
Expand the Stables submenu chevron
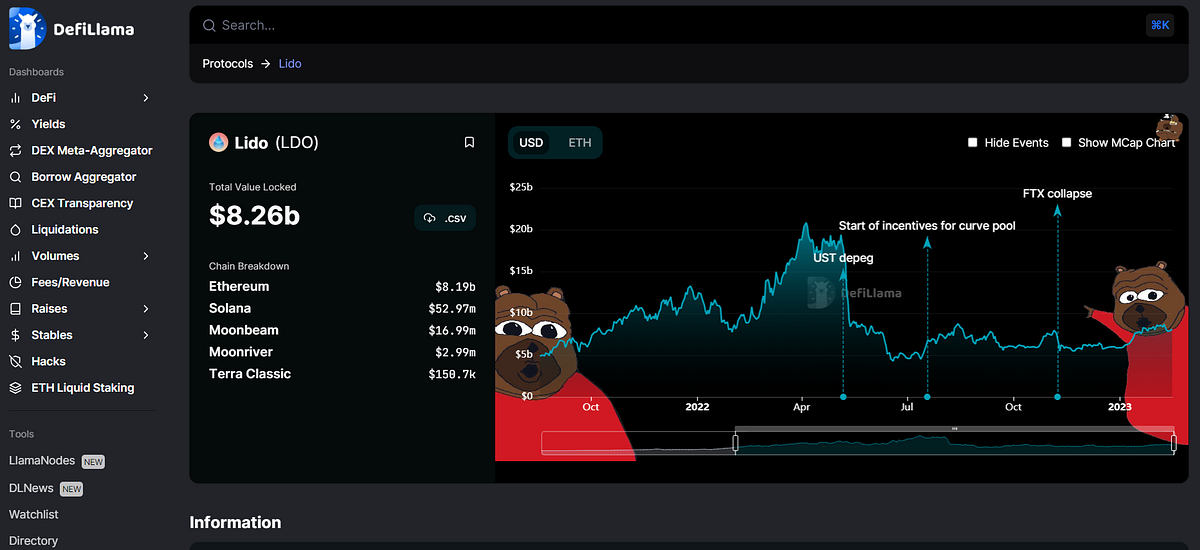pos(146,335)
